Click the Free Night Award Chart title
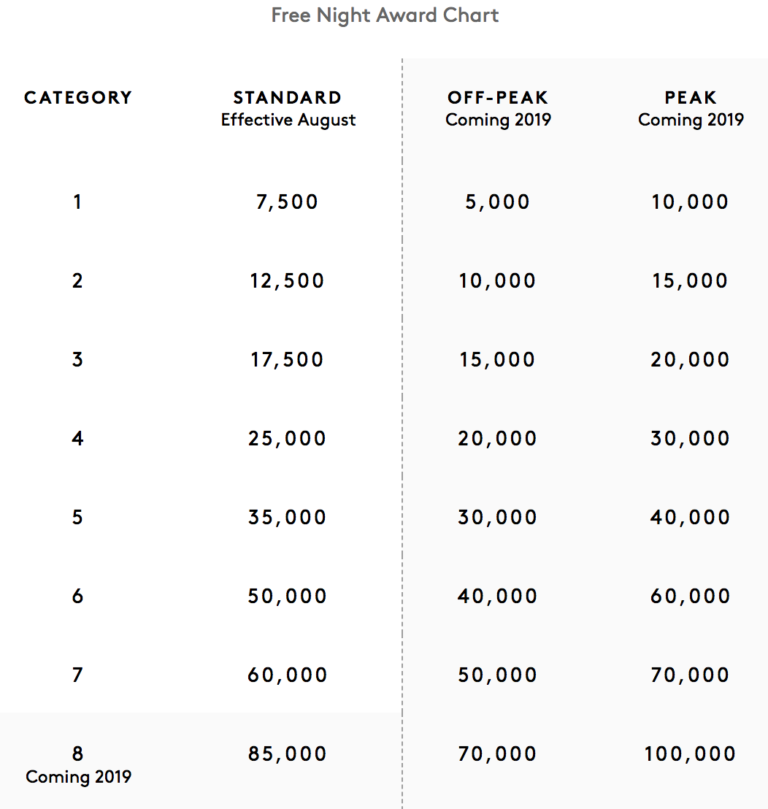Image resolution: width=768 pixels, height=809 pixels. [x=385, y=16]
